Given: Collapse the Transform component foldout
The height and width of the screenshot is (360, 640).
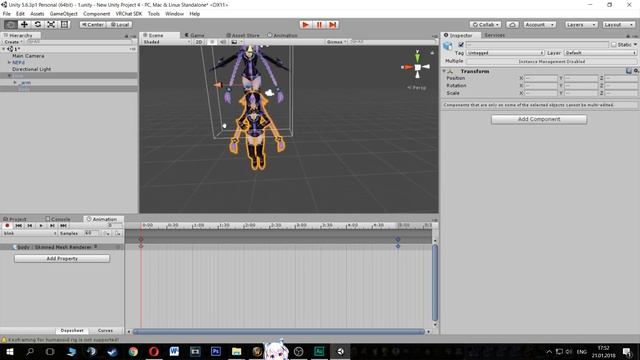Looking at the screenshot, I should (444, 71).
